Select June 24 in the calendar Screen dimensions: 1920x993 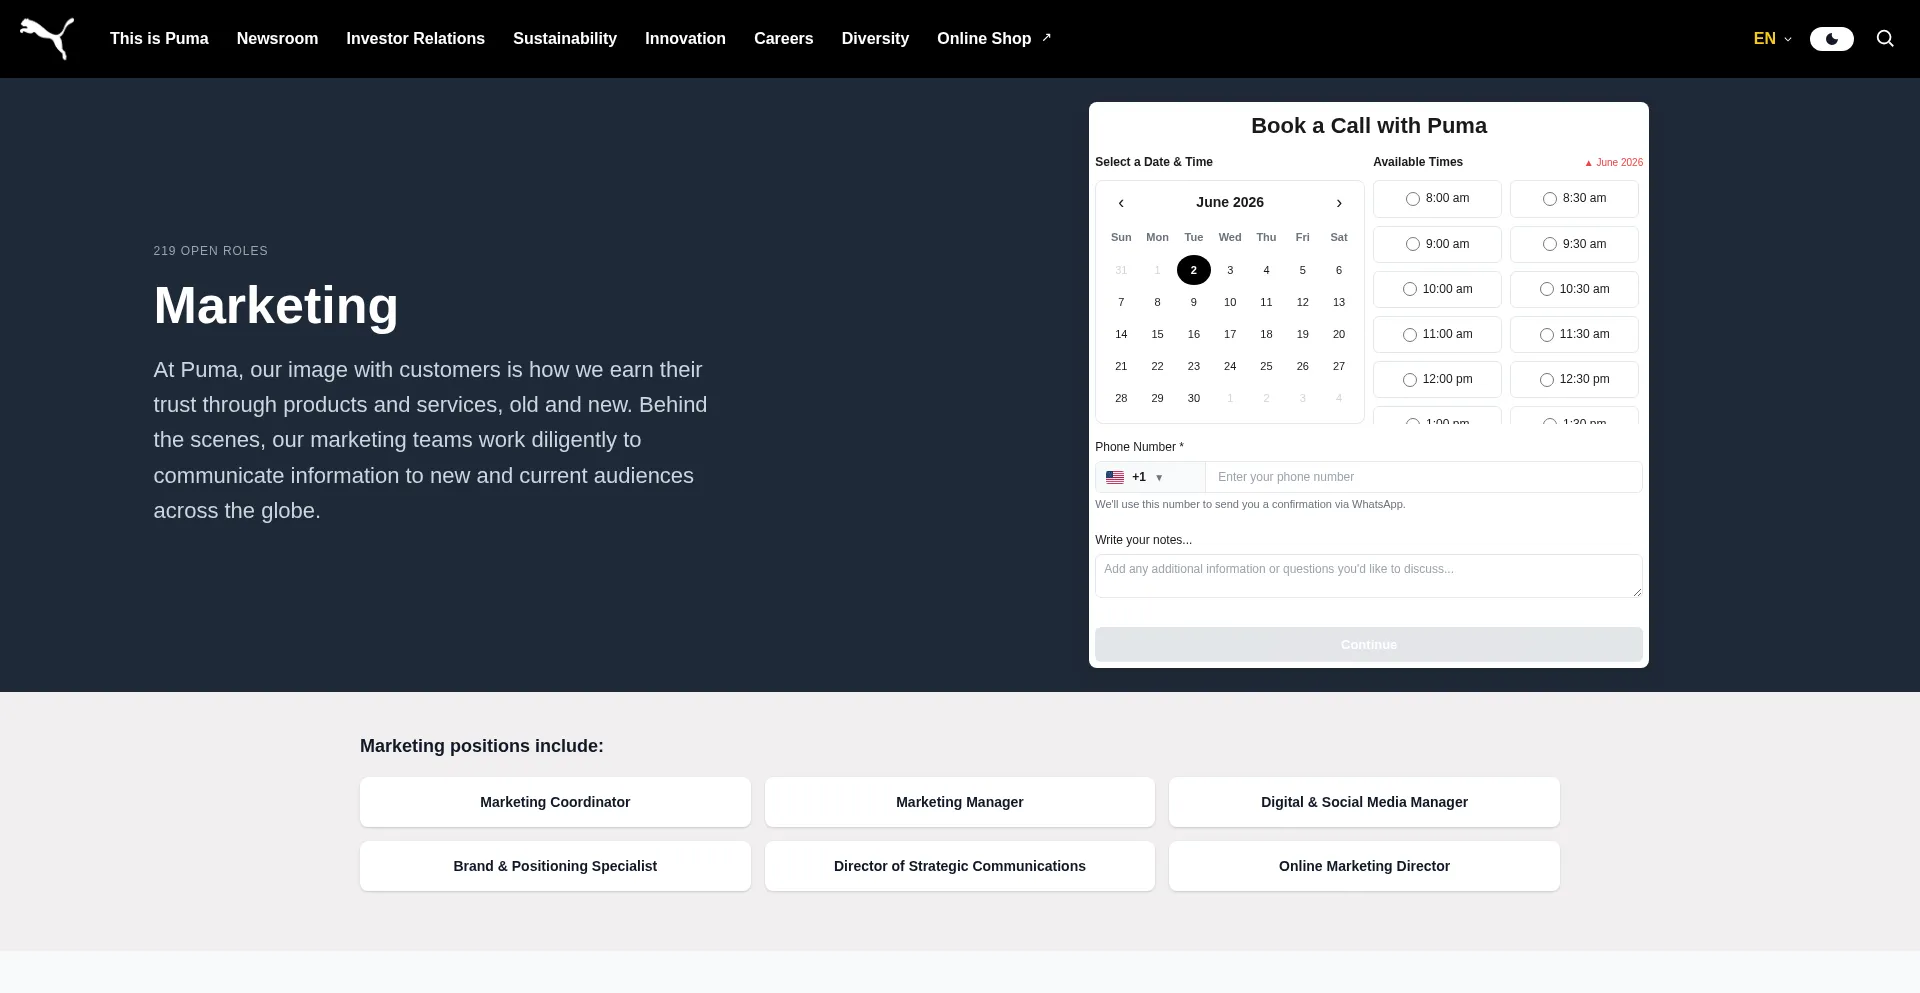1230,366
